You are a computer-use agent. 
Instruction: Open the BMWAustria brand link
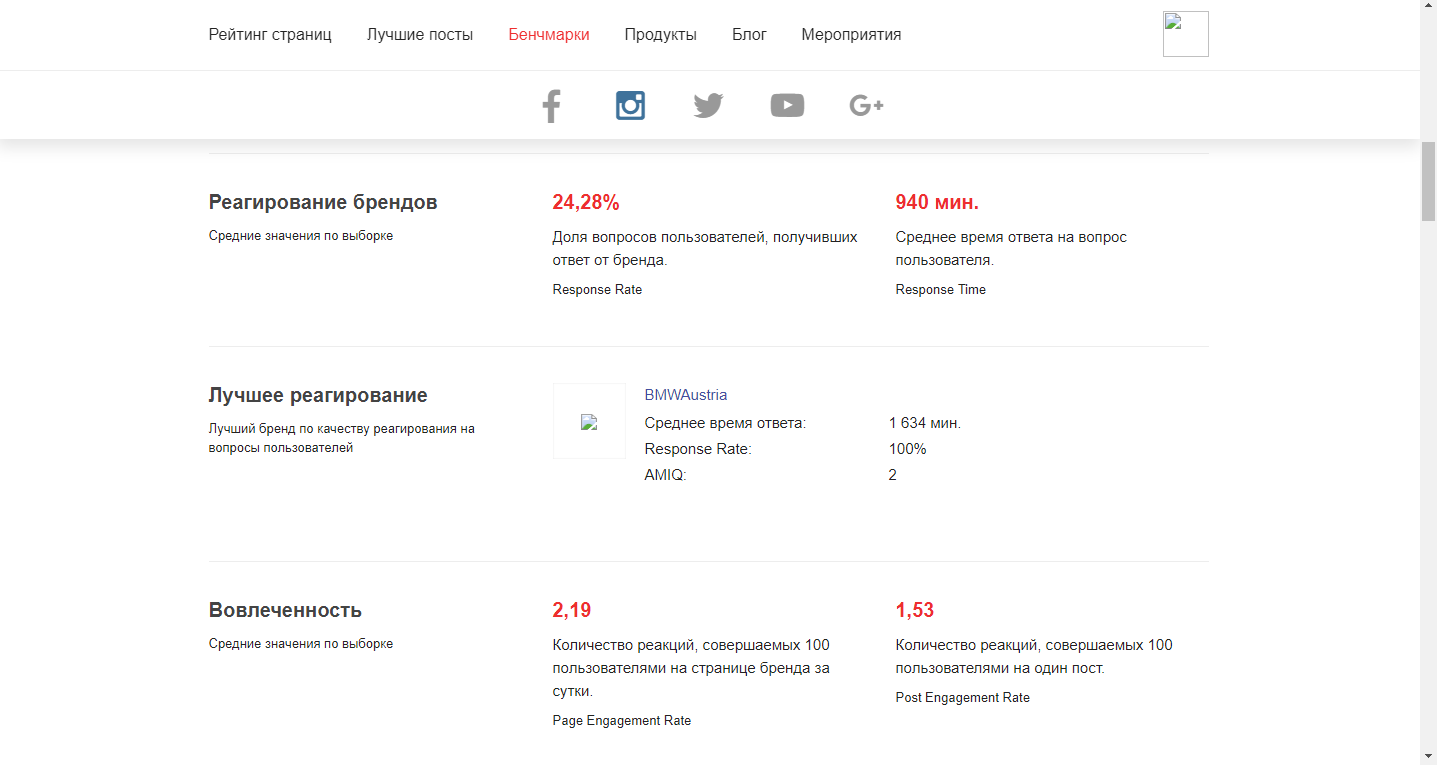[x=686, y=395]
